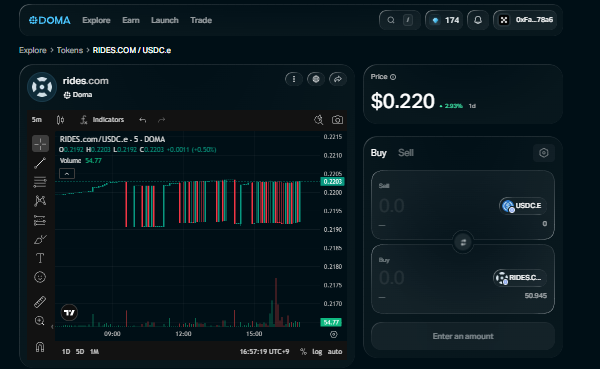Open the swap settings hexagon icon
600x369 pixels.
click(544, 153)
